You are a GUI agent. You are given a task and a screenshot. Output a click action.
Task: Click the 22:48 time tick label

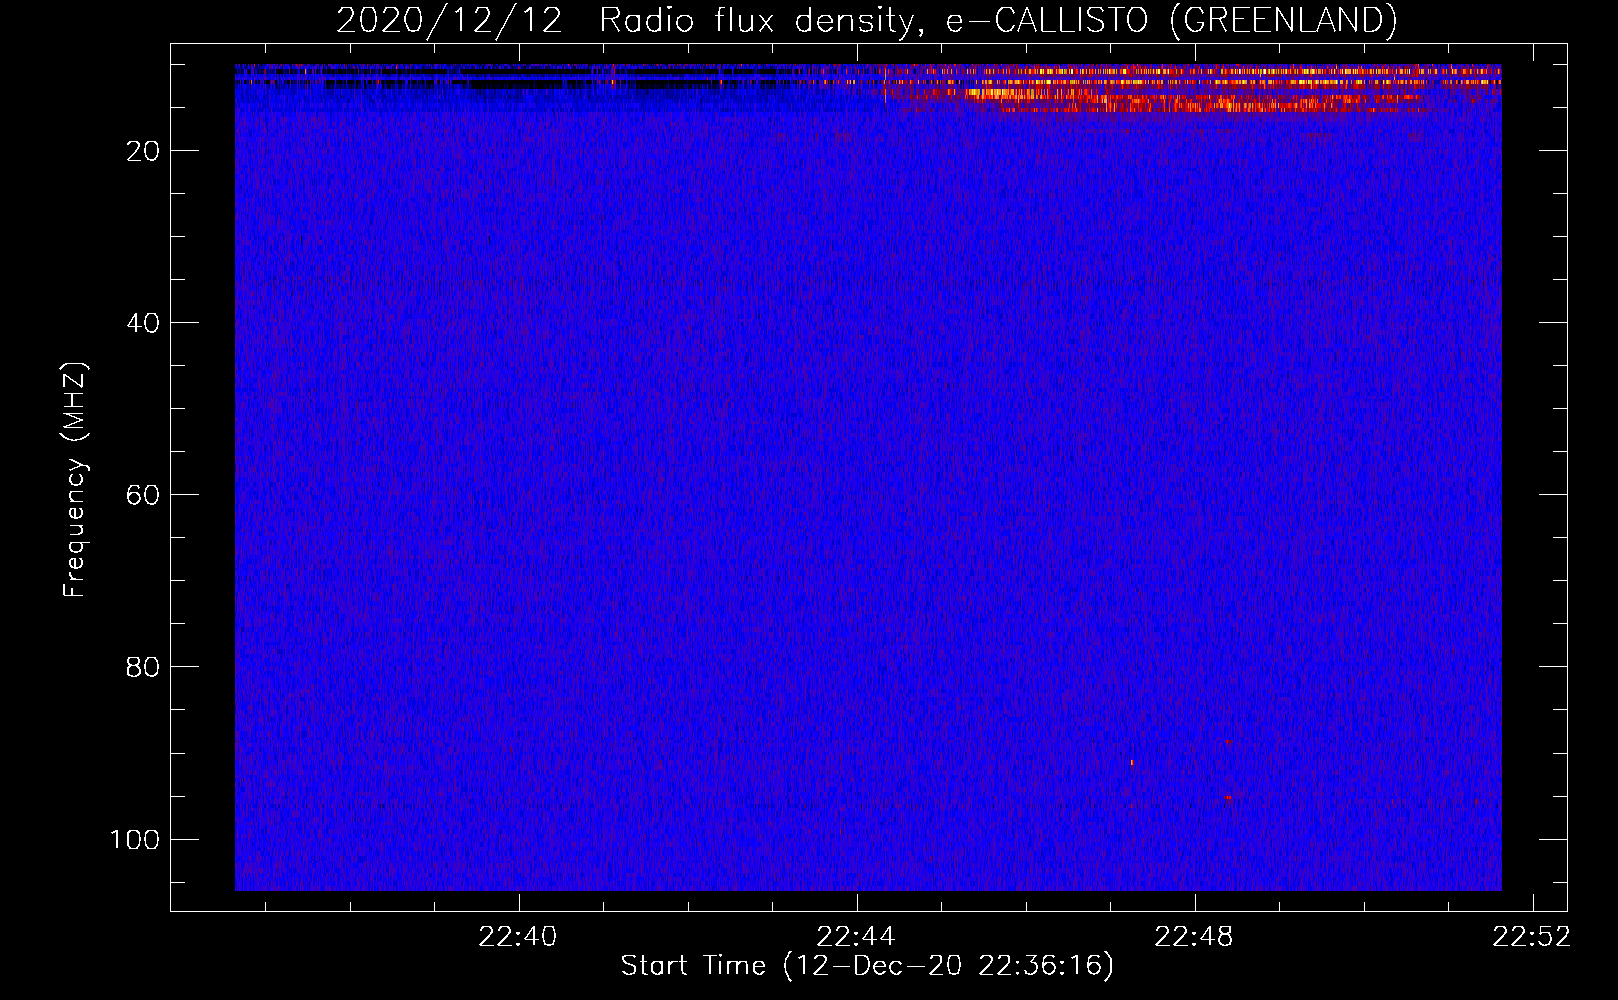pos(1194,937)
